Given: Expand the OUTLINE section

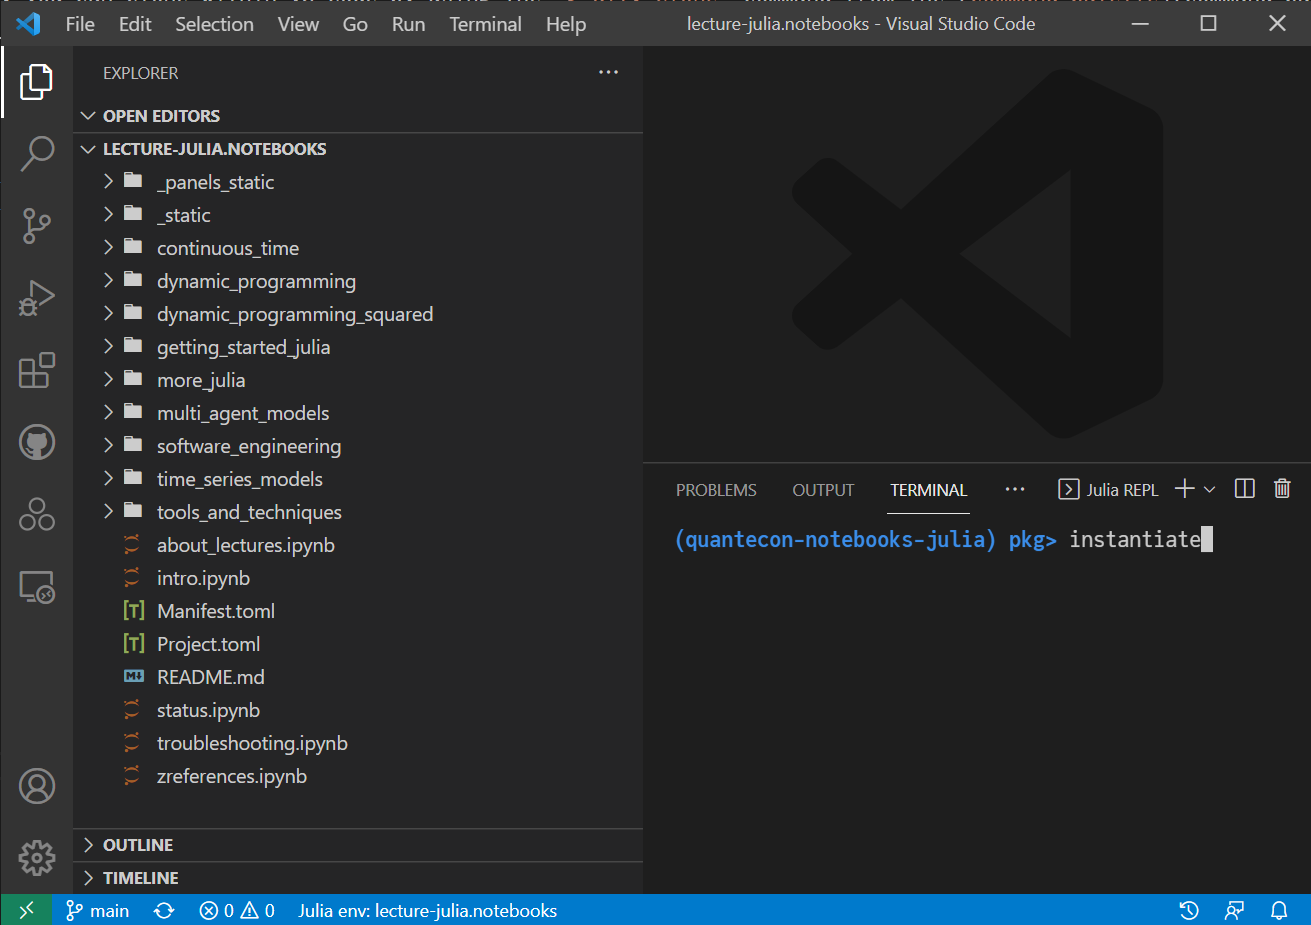Looking at the screenshot, I should pyautogui.click(x=138, y=845).
